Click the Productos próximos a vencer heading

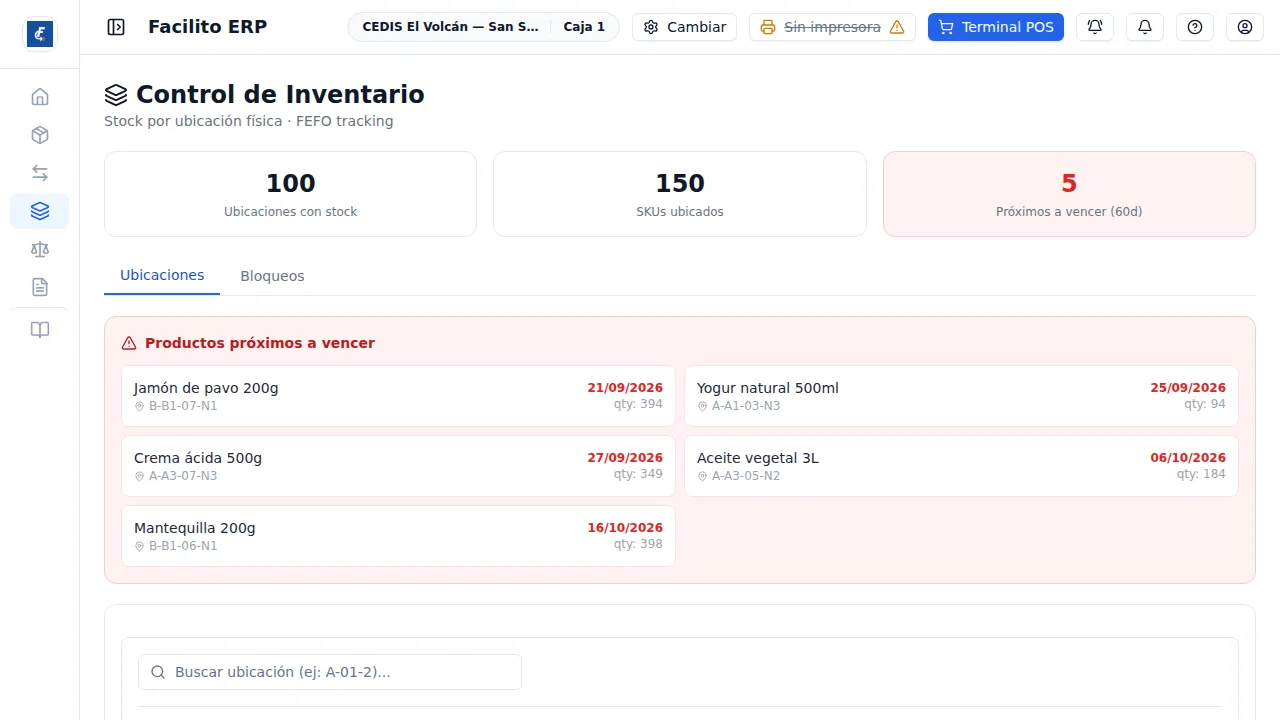click(260, 343)
